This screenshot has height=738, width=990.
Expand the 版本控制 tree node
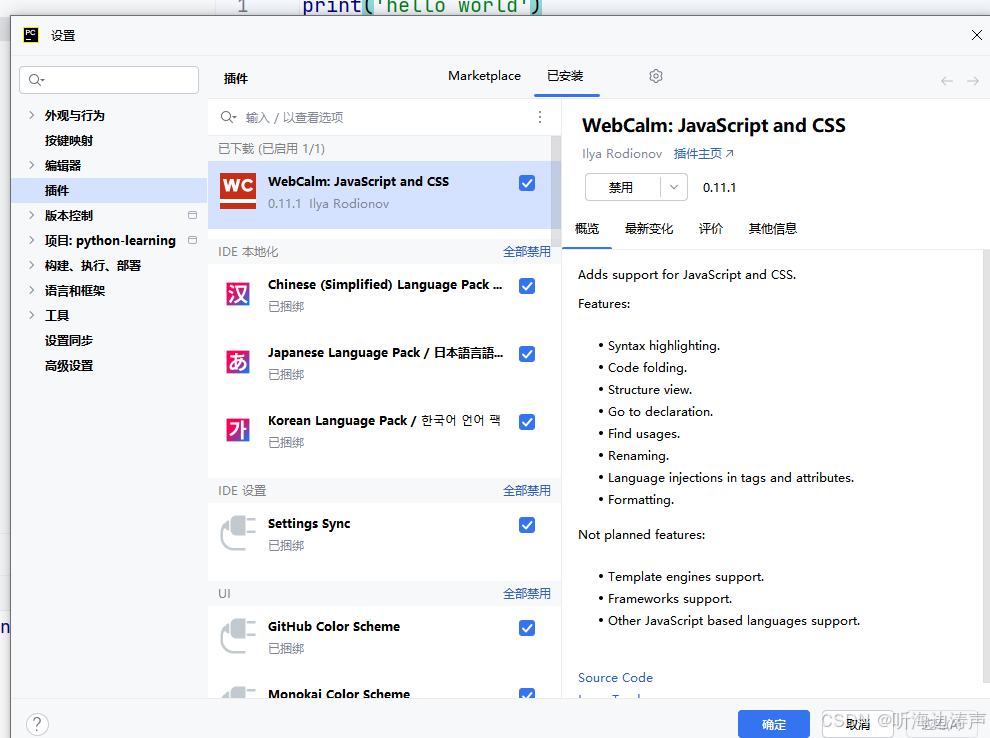(32, 215)
